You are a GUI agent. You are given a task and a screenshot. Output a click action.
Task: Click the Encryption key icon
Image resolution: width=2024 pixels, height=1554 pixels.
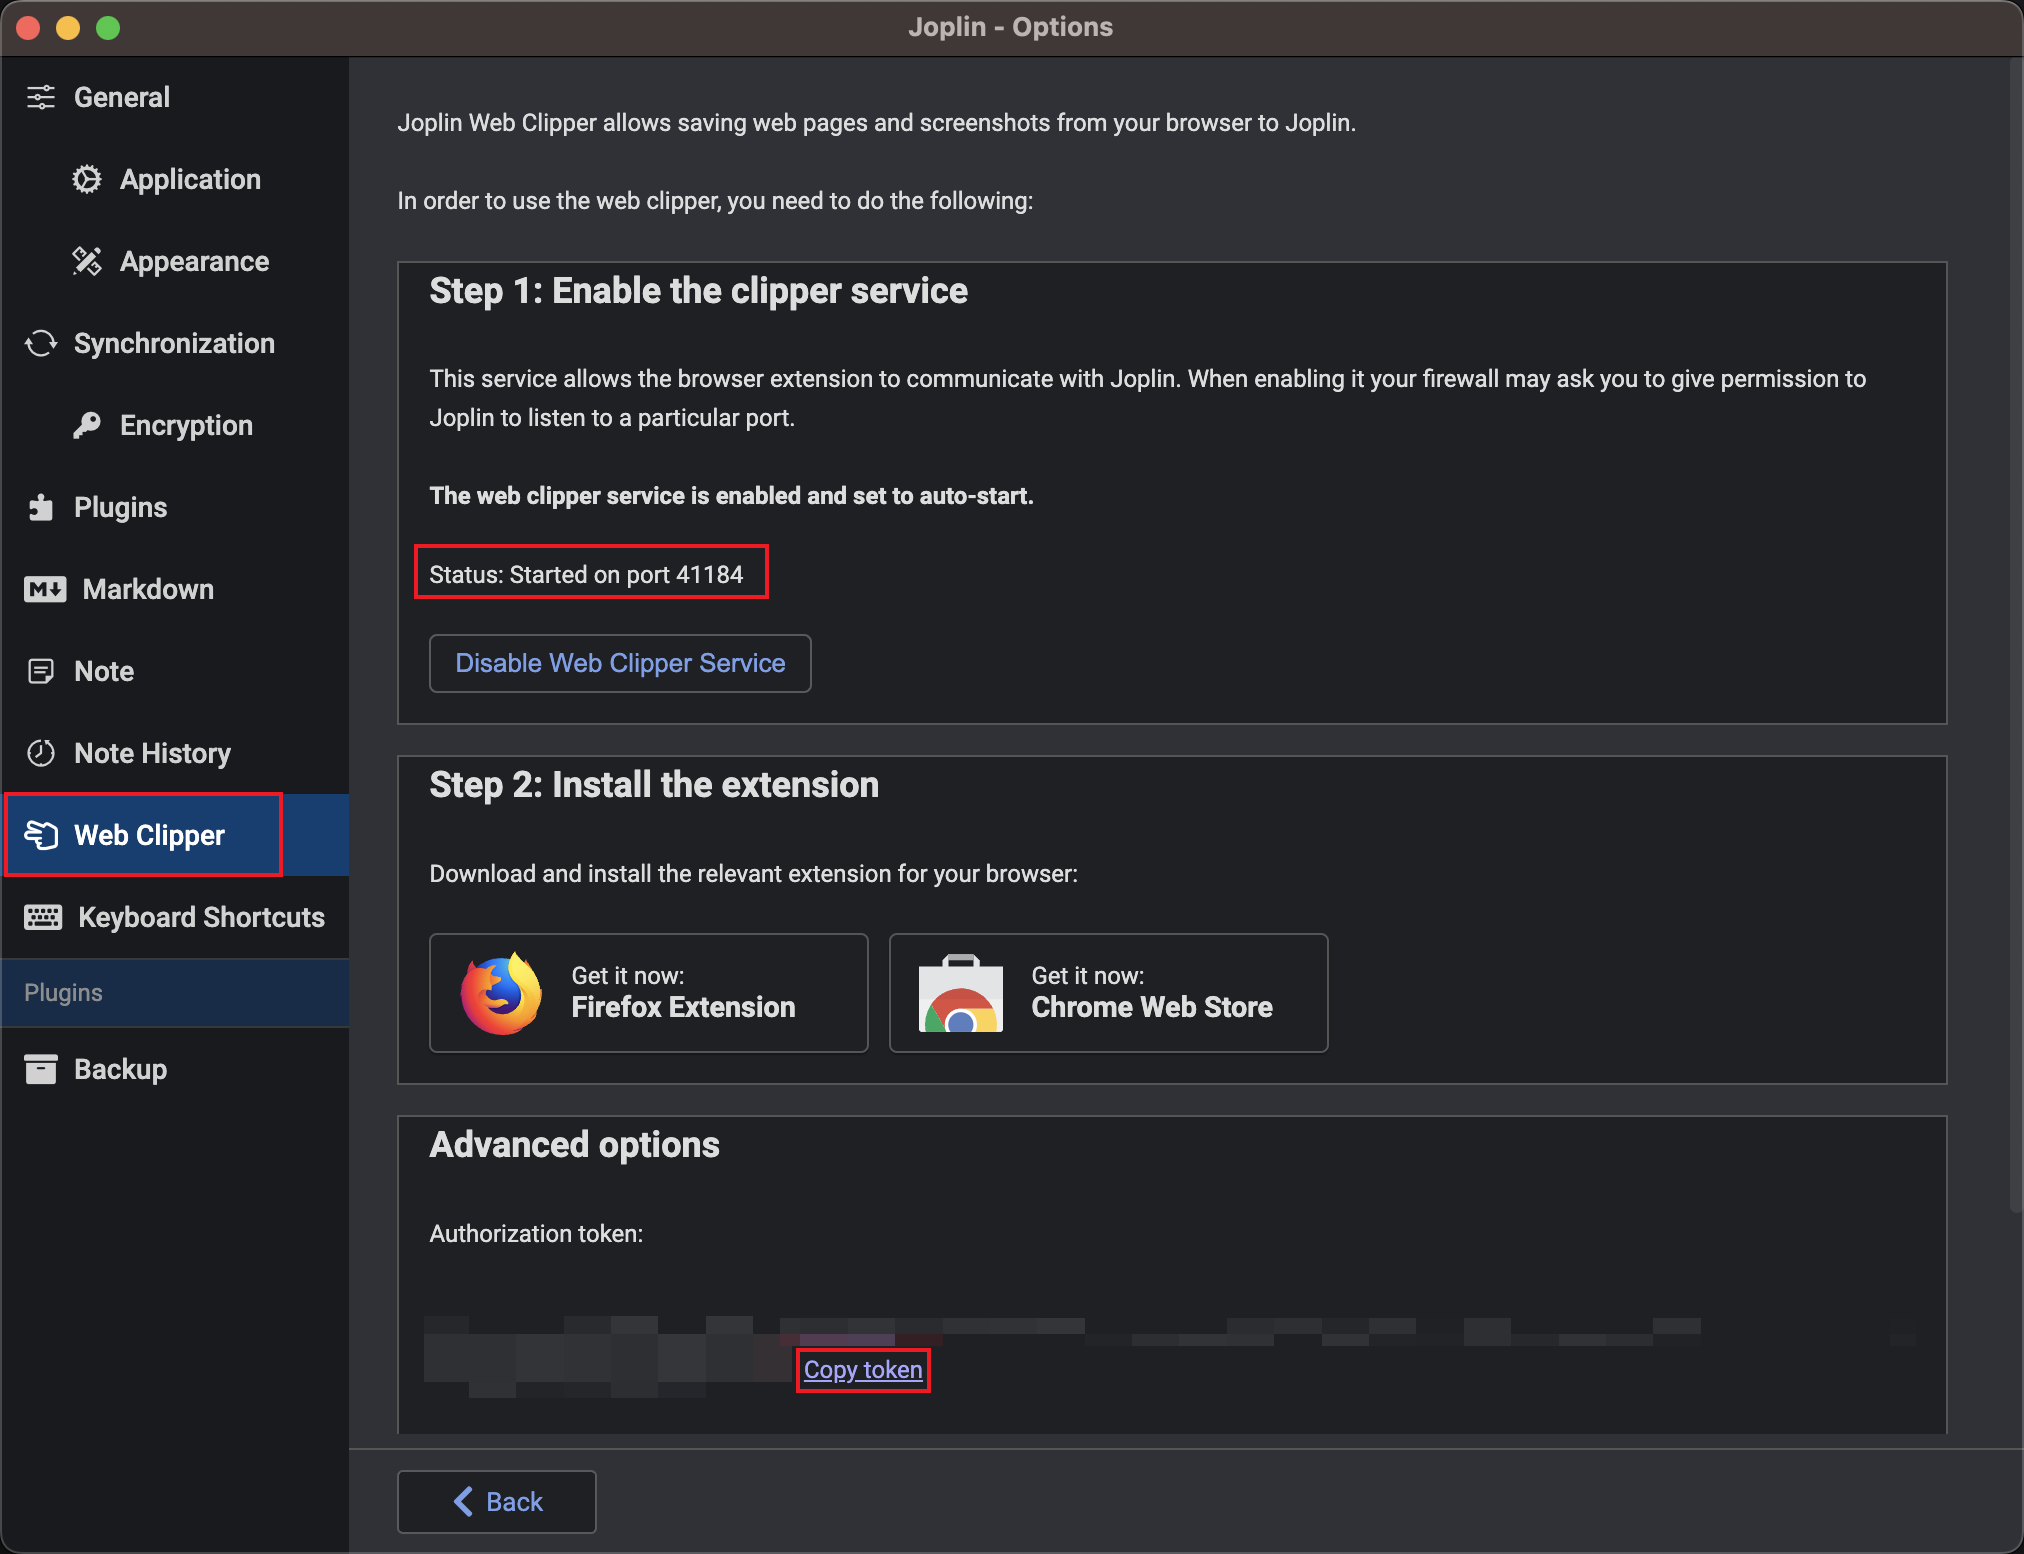(x=87, y=425)
